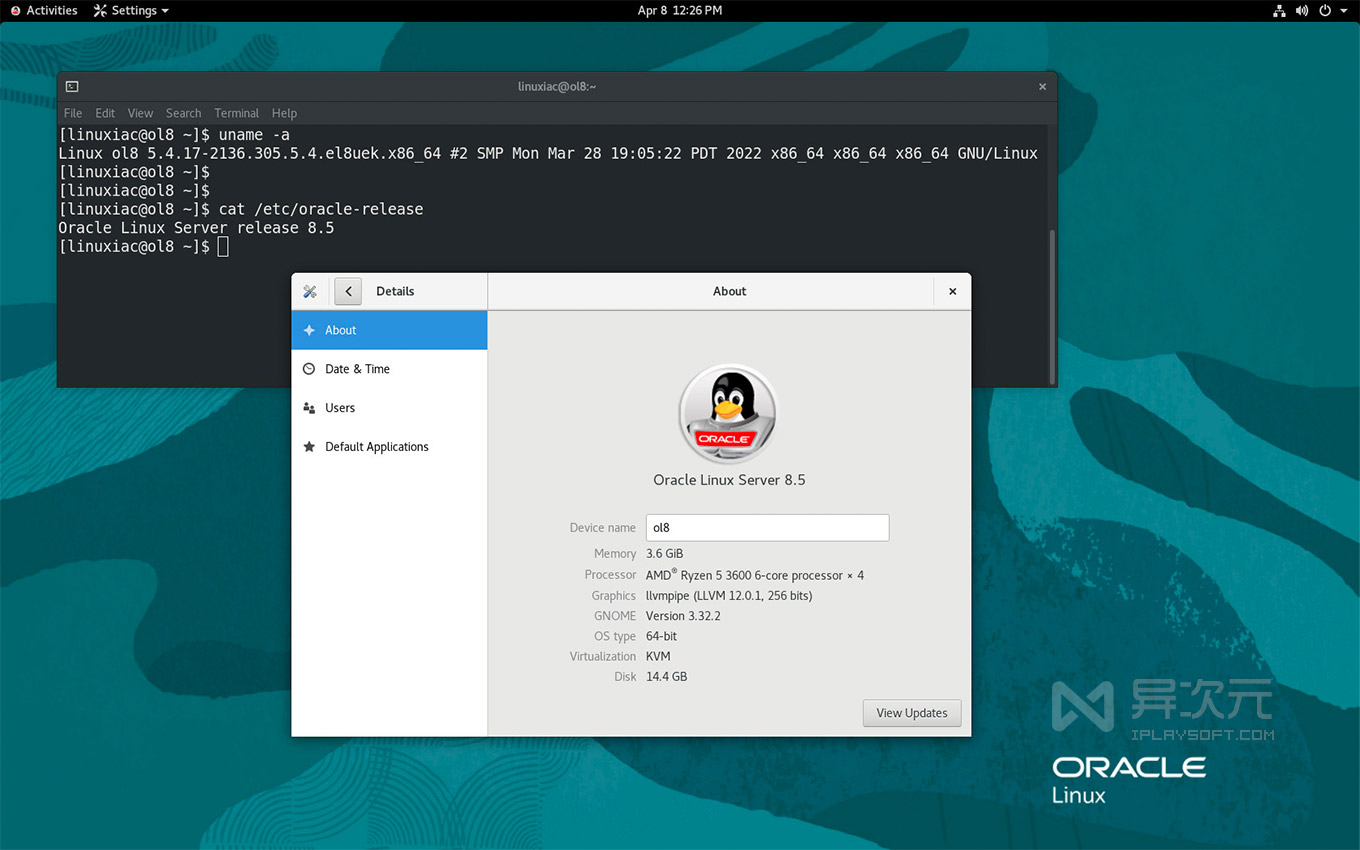Open the terminal Edit menu
The width and height of the screenshot is (1360, 850).
tap(105, 113)
